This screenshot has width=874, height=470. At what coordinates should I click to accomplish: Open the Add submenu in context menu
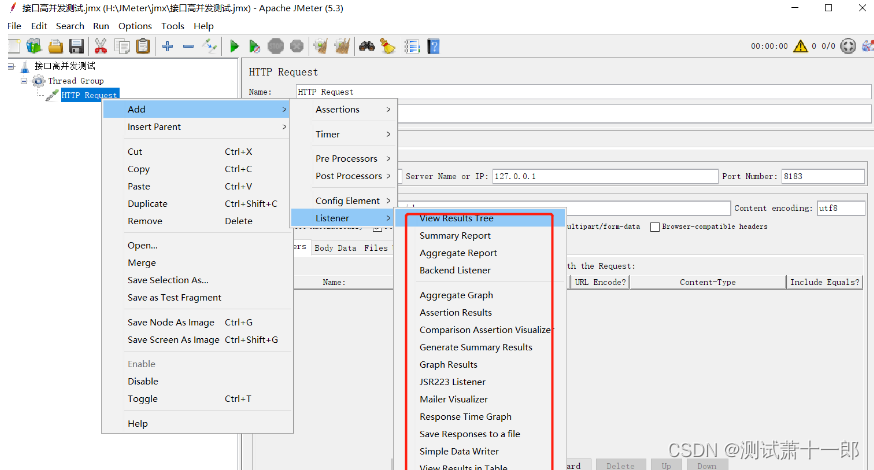[x=196, y=109]
